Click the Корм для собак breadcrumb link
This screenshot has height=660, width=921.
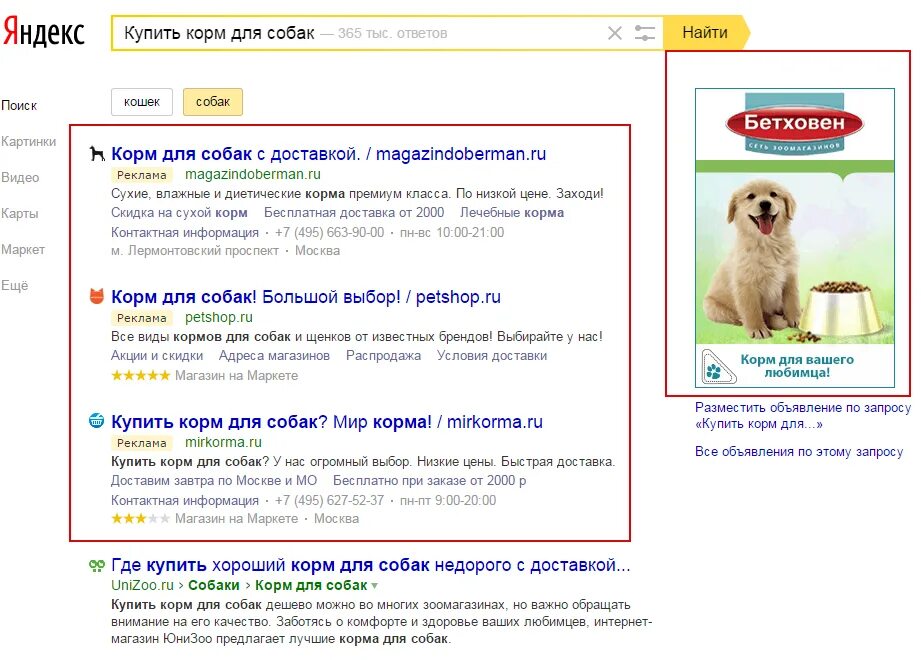pyautogui.click(x=311, y=585)
